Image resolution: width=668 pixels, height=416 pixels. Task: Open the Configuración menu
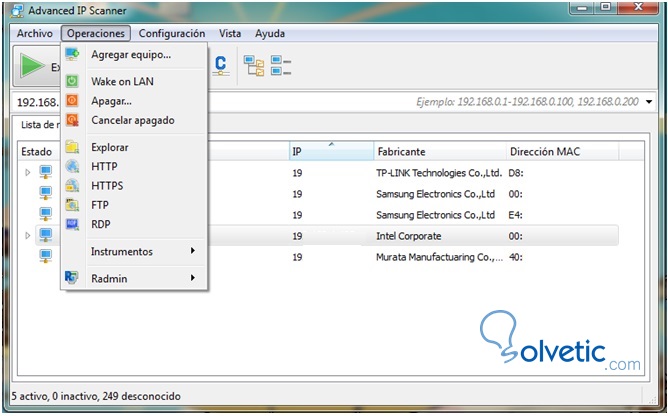pyautogui.click(x=172, y=33)
